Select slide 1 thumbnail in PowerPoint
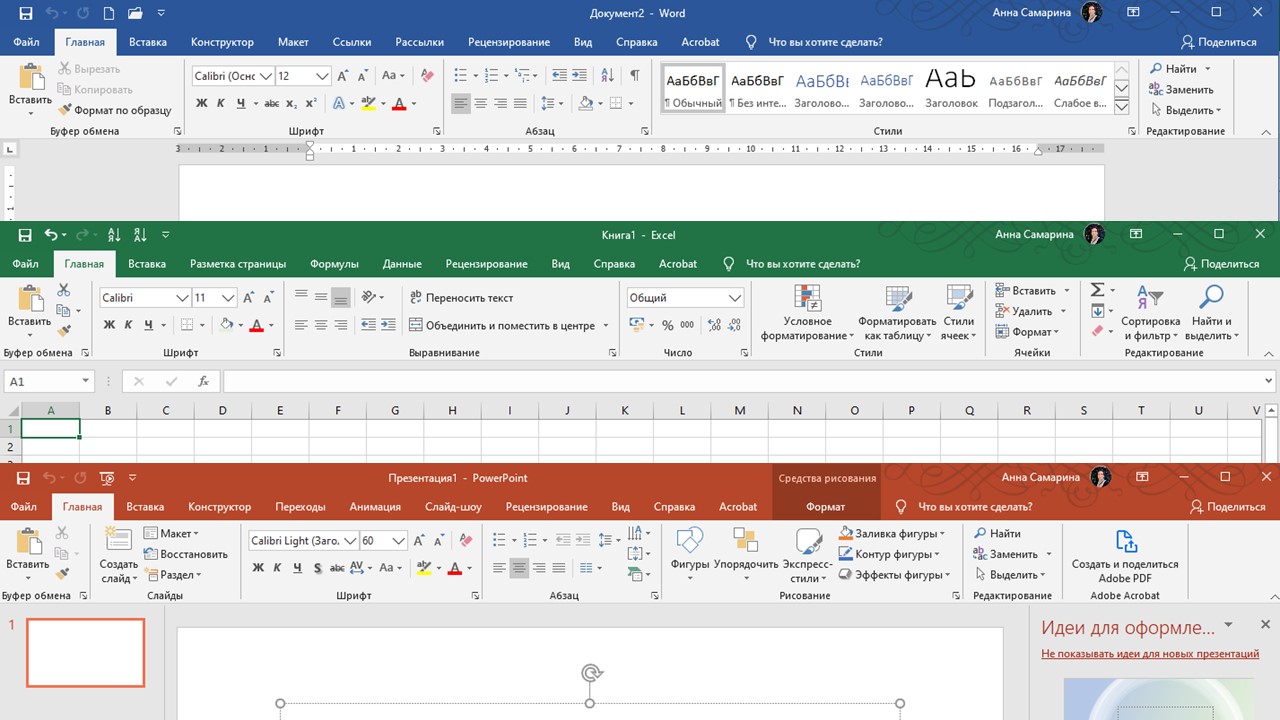Viewport: 1280px width, 720px height. click(x=85, y=652)
